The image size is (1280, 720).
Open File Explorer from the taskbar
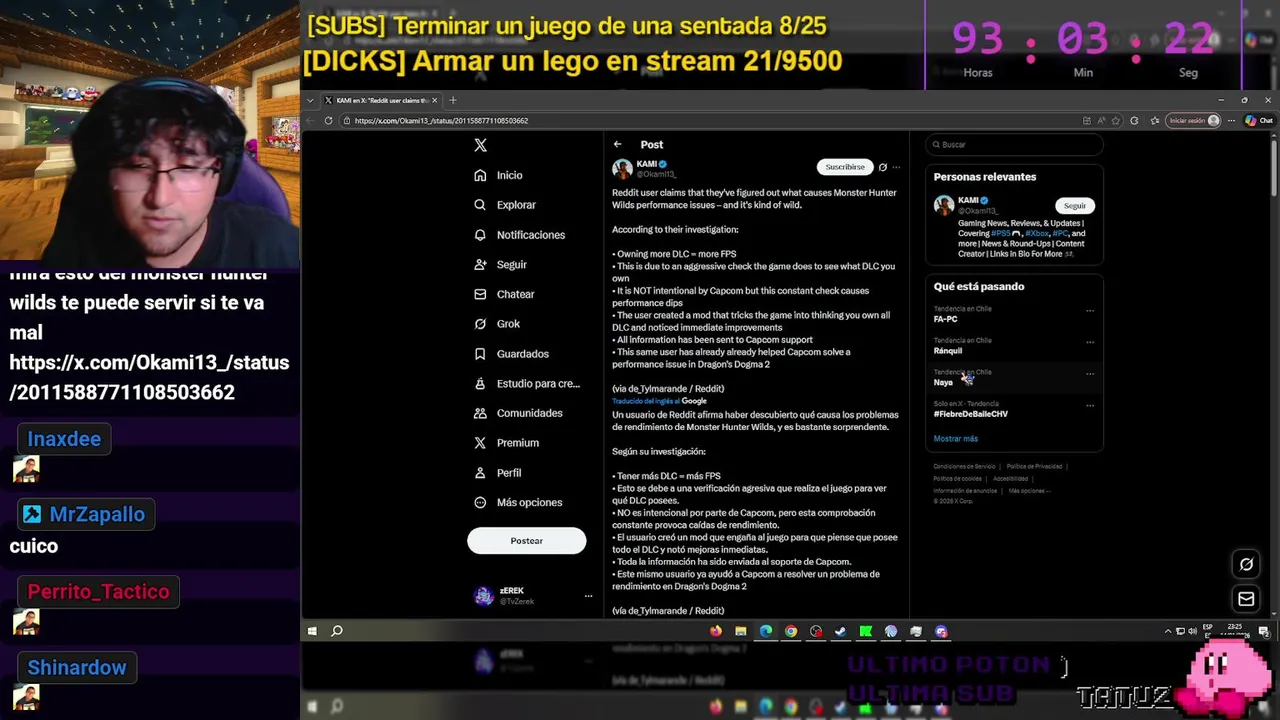(741, 631)
